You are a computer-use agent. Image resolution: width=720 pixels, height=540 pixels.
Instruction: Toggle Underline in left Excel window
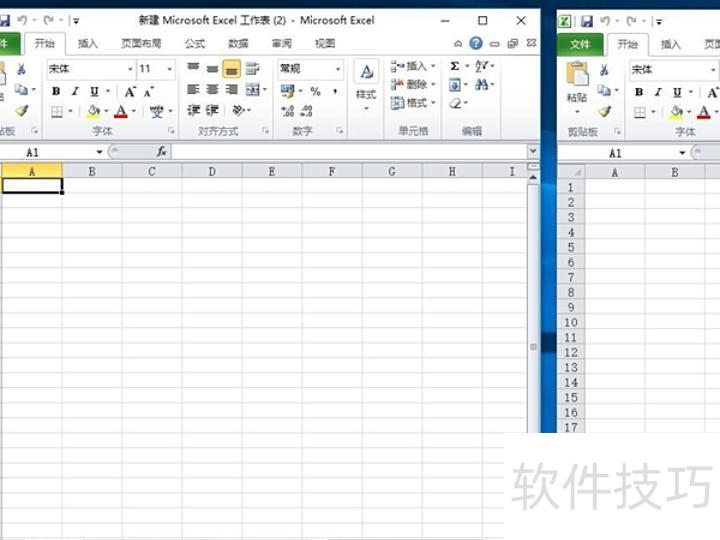(x=94, y=91)
